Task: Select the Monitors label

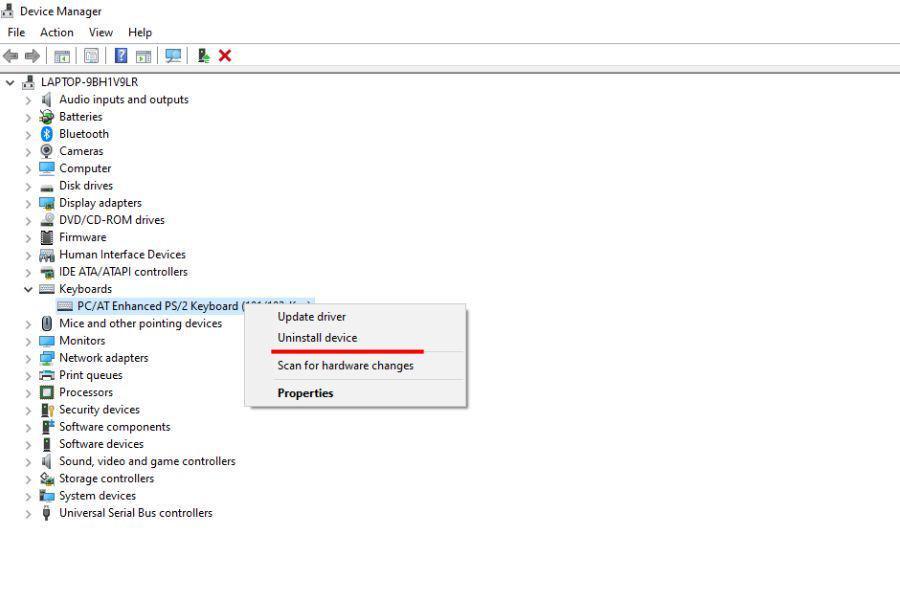Action: (82, 340)
